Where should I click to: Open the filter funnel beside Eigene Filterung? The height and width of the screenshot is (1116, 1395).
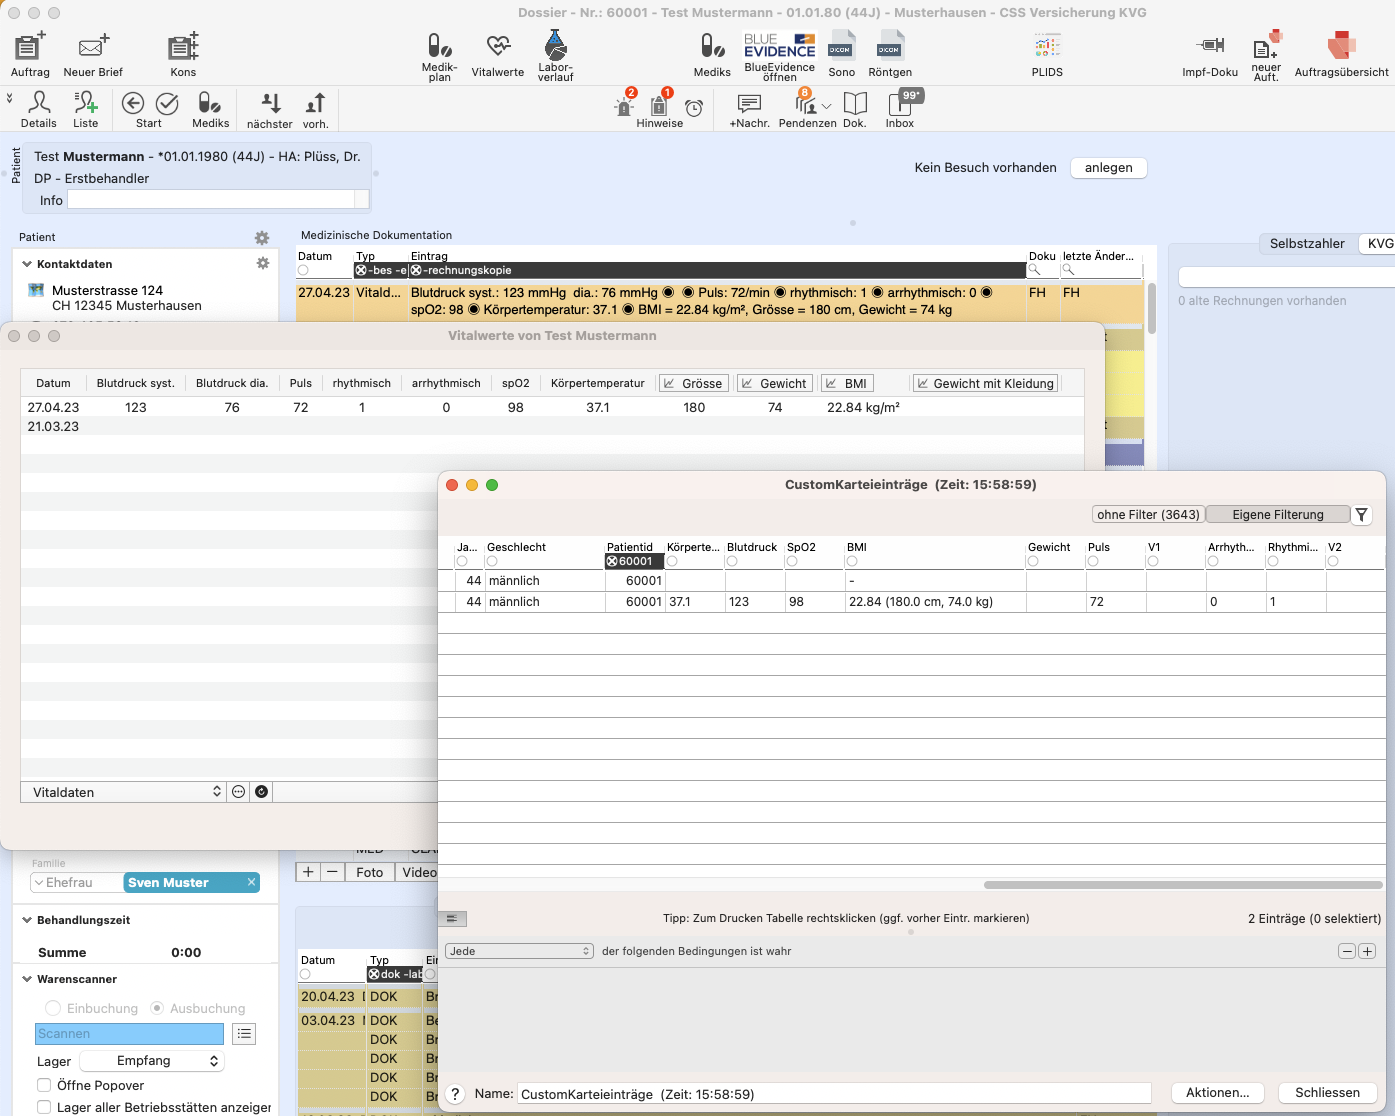coord(1362,514)
